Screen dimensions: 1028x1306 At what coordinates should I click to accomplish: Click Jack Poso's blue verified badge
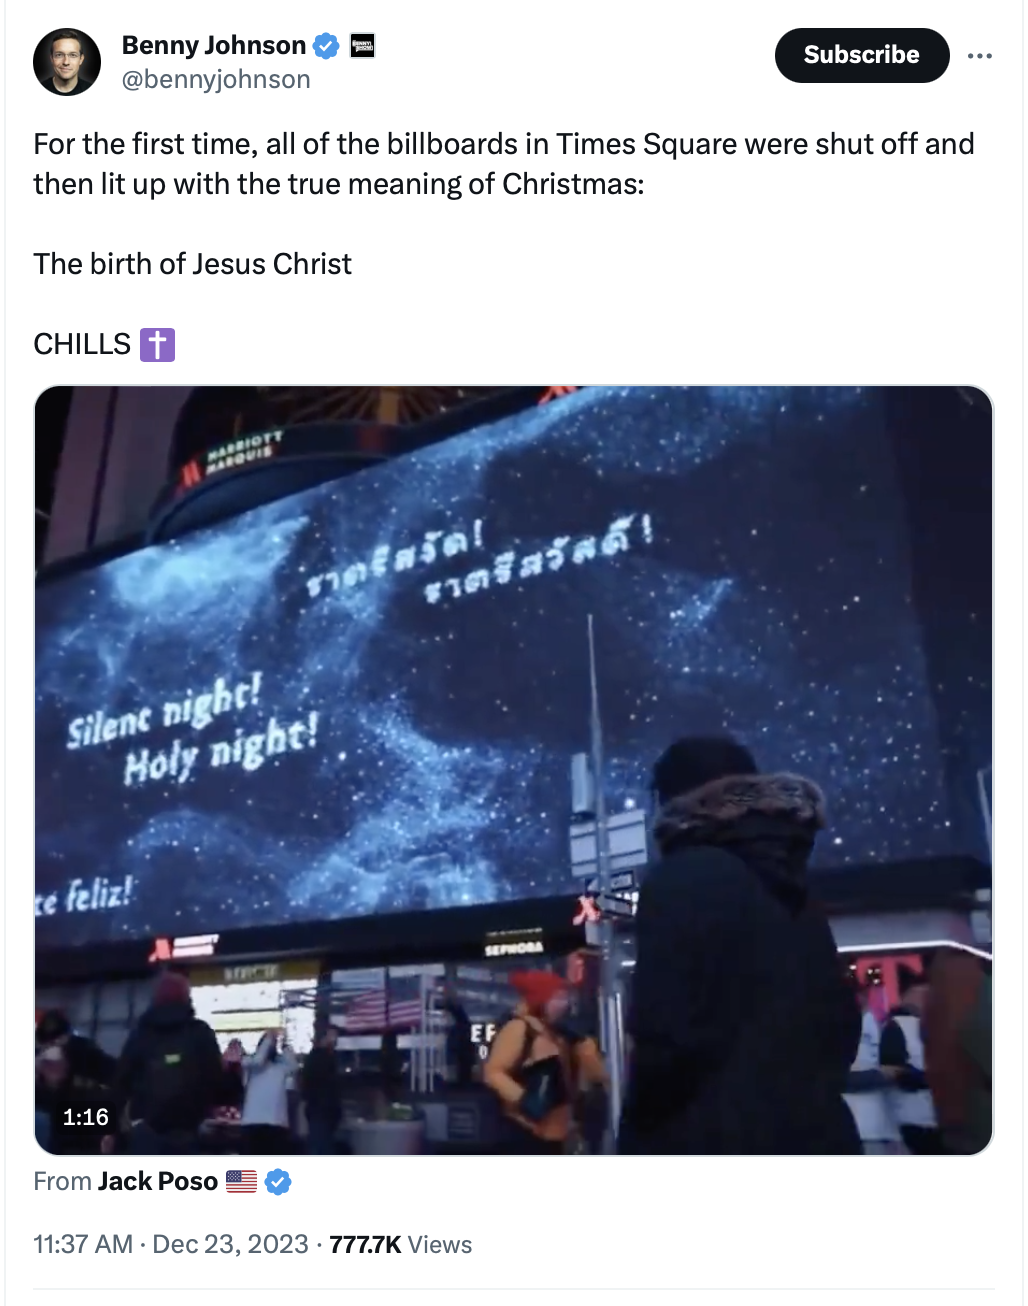[278, 1182]
